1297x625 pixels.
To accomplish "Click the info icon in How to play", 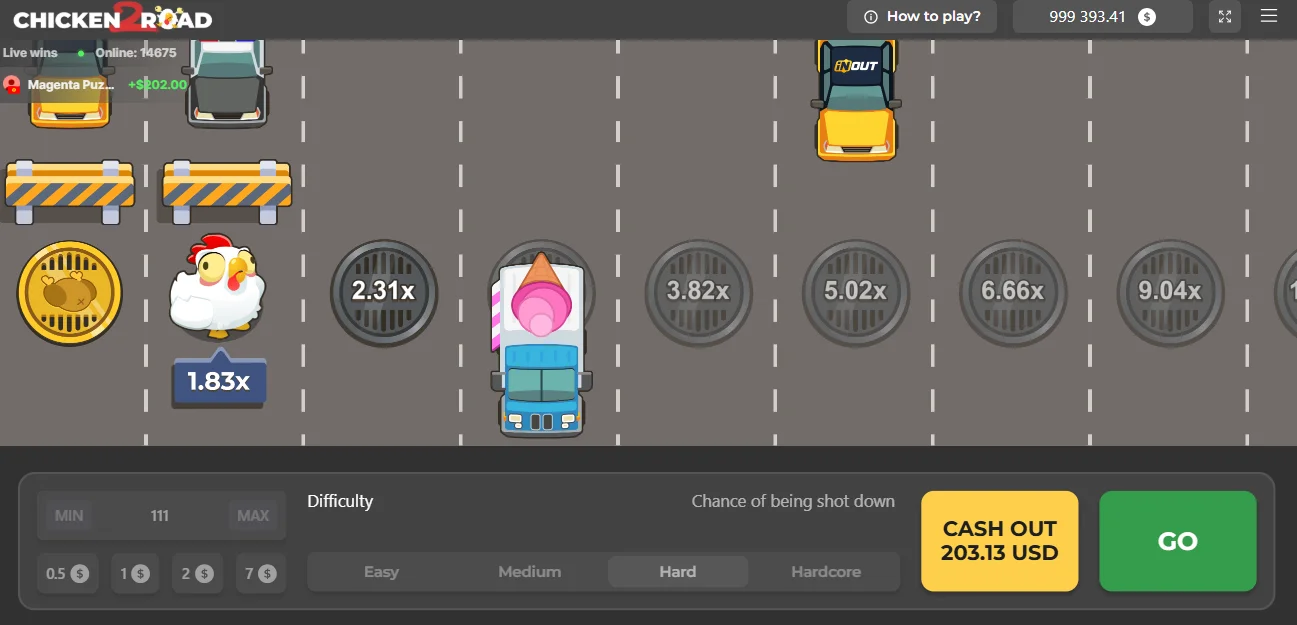I will (x=870, y=17).
